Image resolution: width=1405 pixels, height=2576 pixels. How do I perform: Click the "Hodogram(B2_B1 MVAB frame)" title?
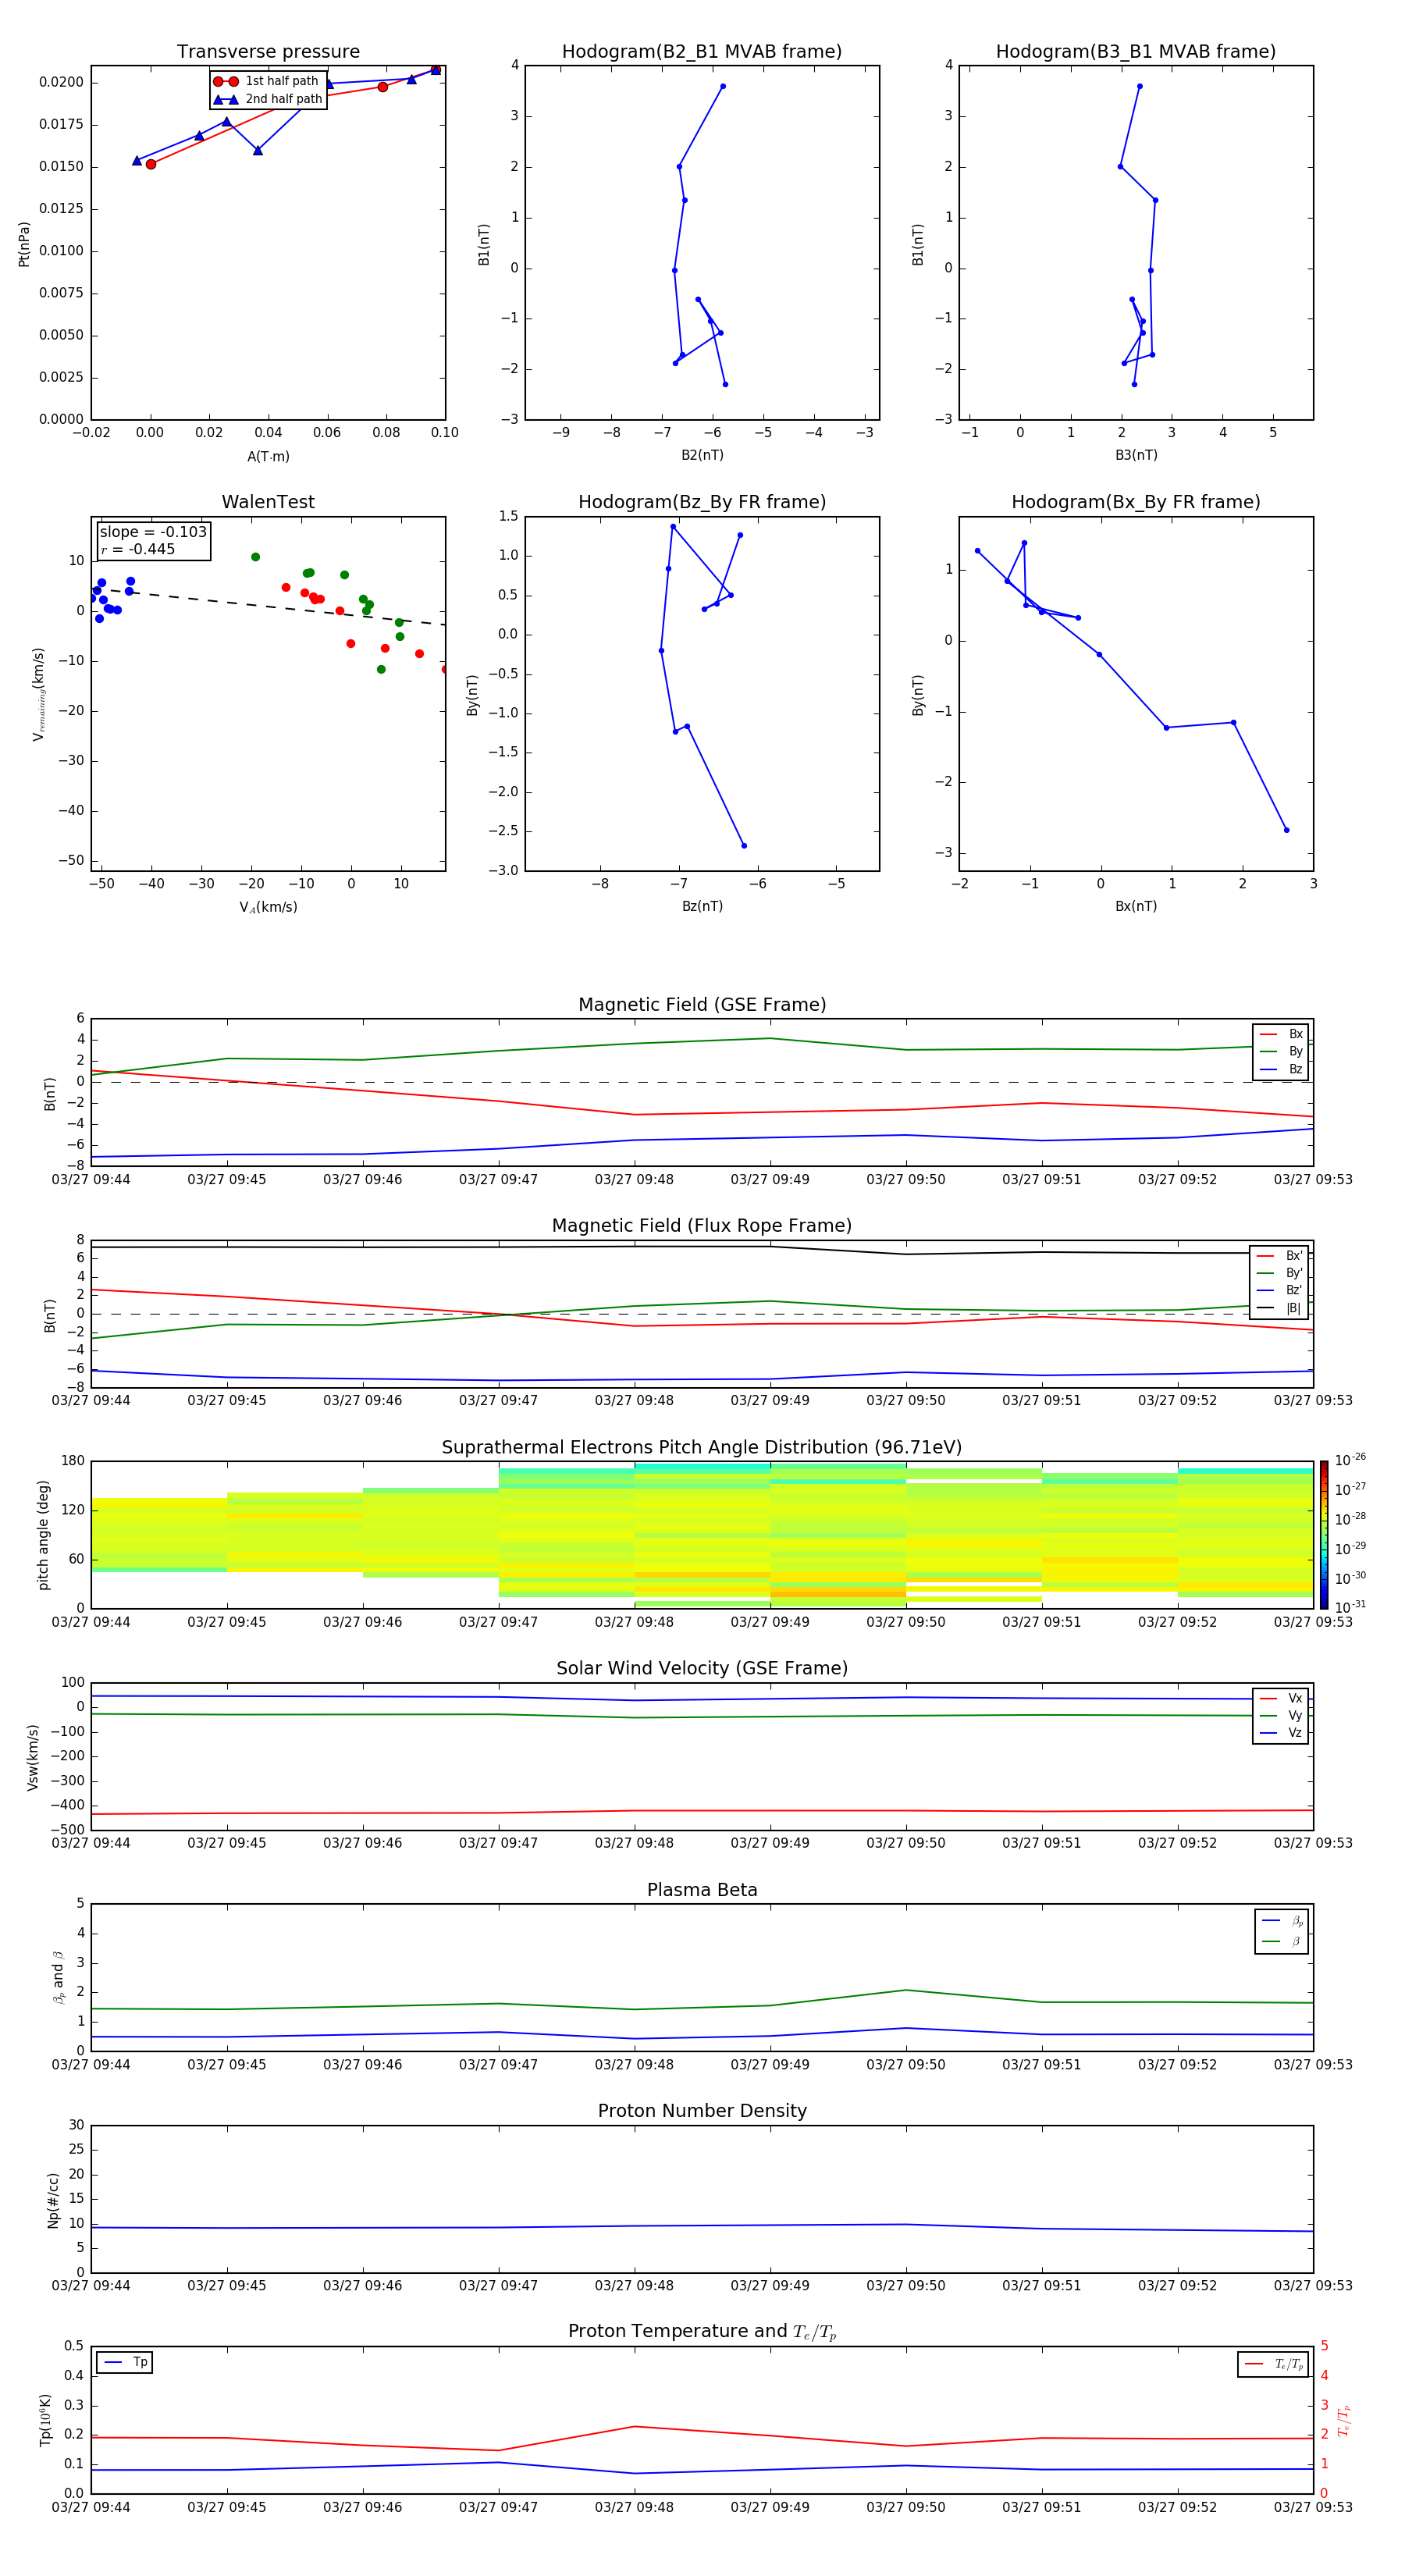tap(702, 52)
